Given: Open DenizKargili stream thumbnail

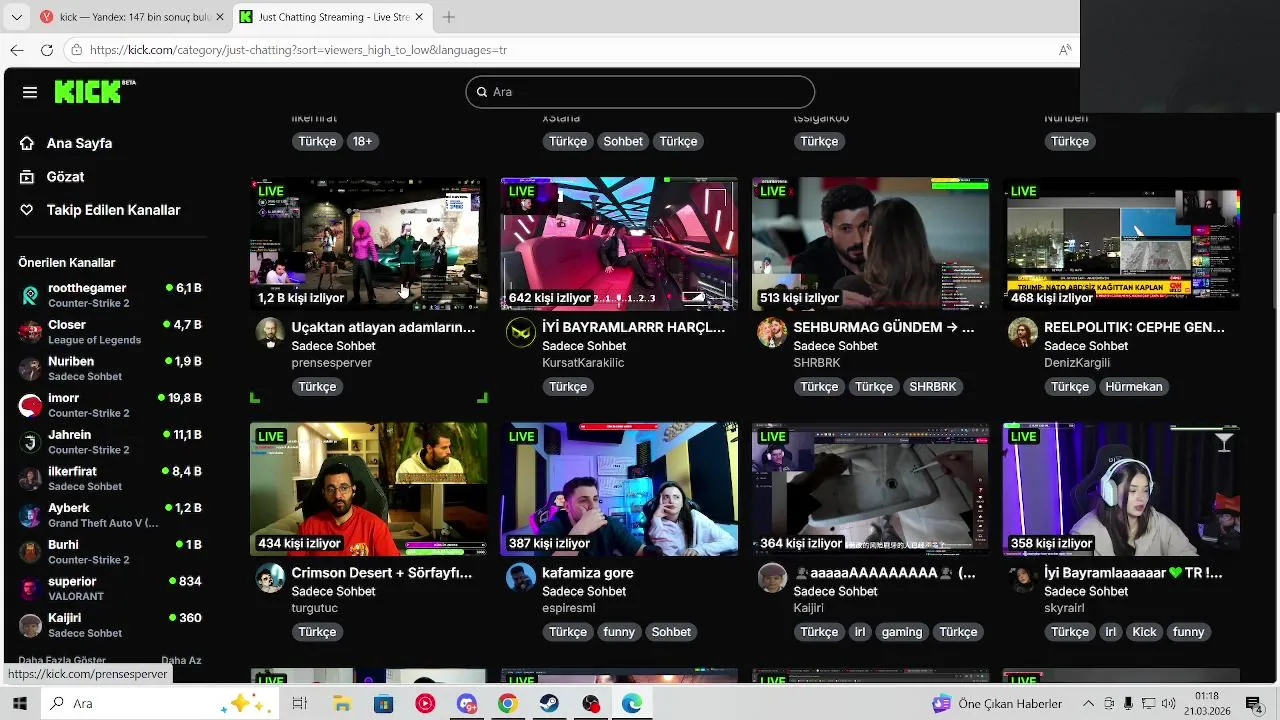Looking at the screenshot, I should click(x=1121, y=244).
